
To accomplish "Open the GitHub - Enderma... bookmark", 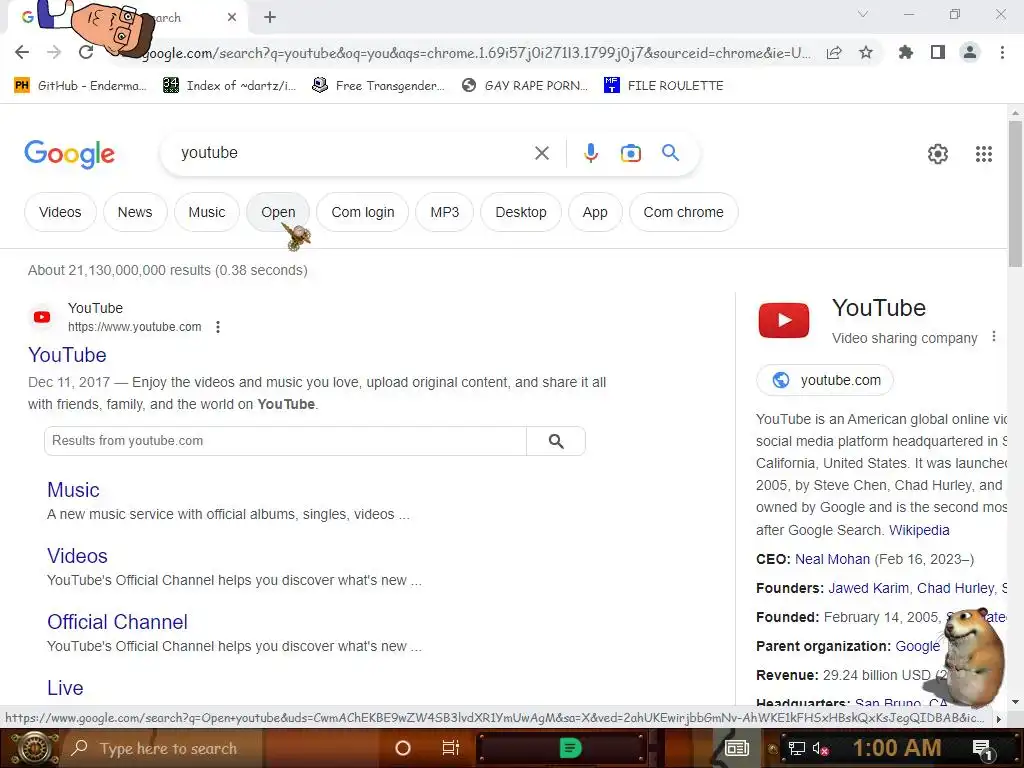I will [80, 86].
